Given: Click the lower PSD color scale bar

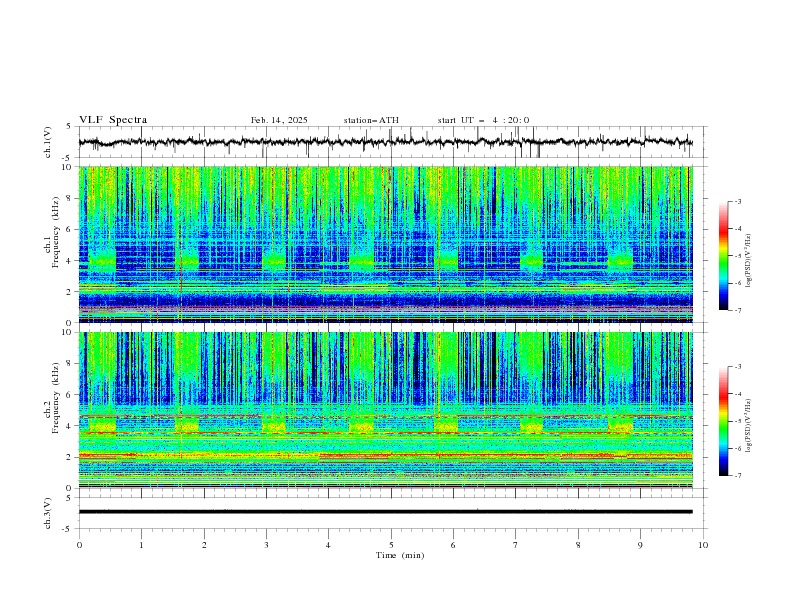Looking at the screenshot, I should pyautogui.click(x=723, y=421).
